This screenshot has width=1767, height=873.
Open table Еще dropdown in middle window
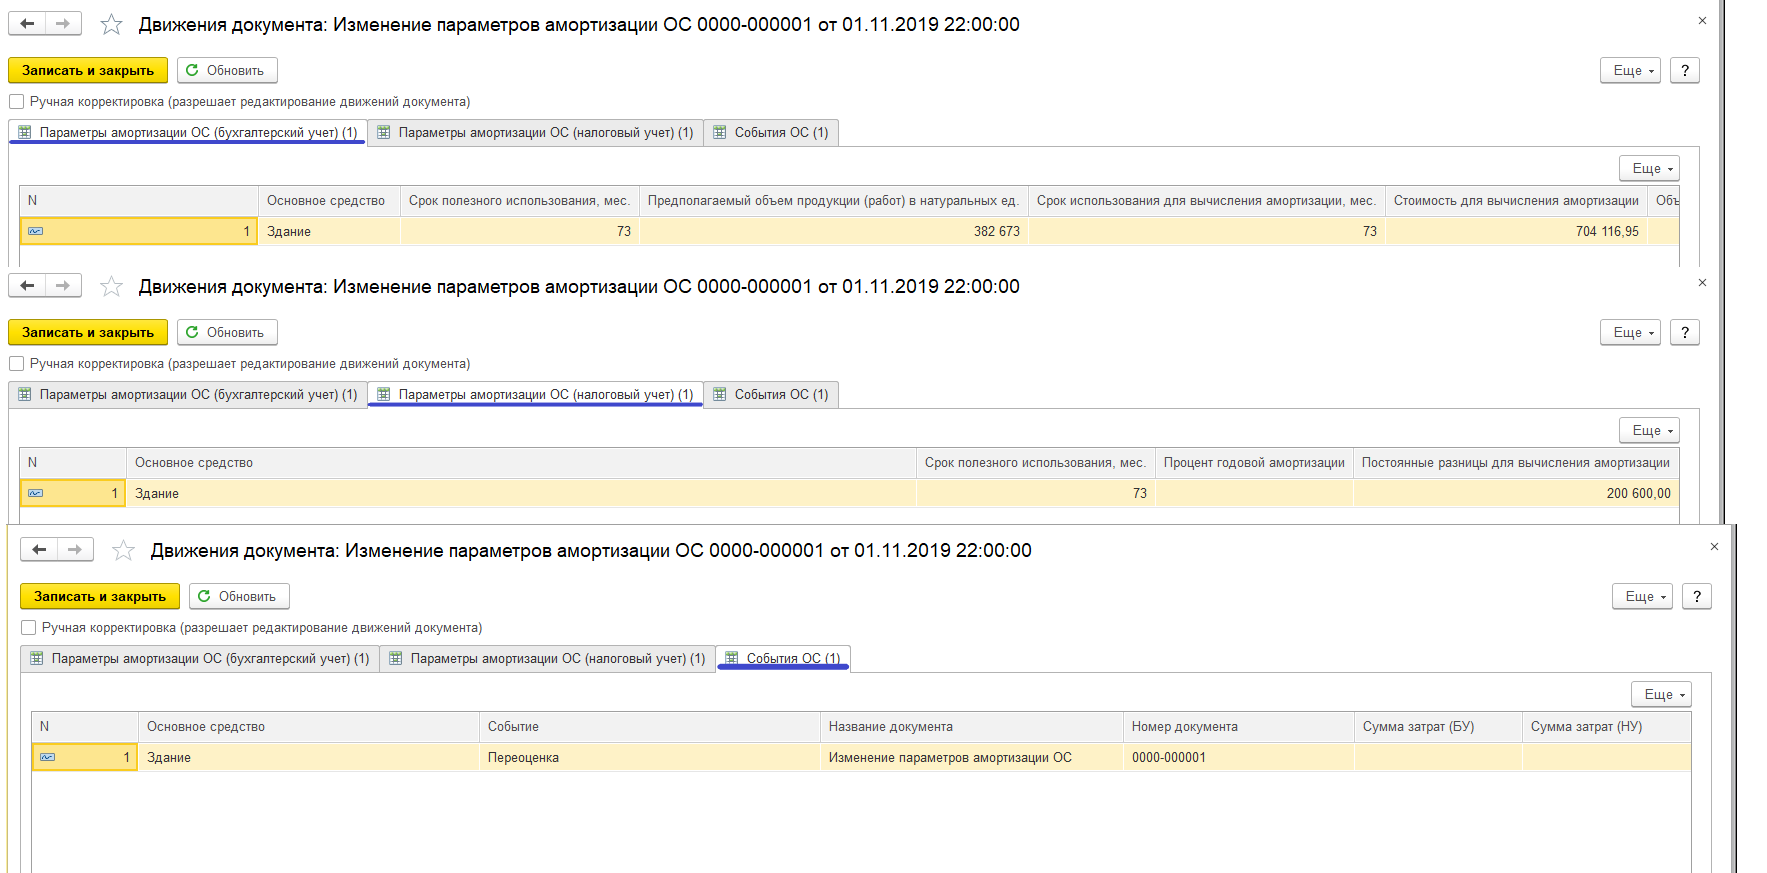tap(1650, 430)
